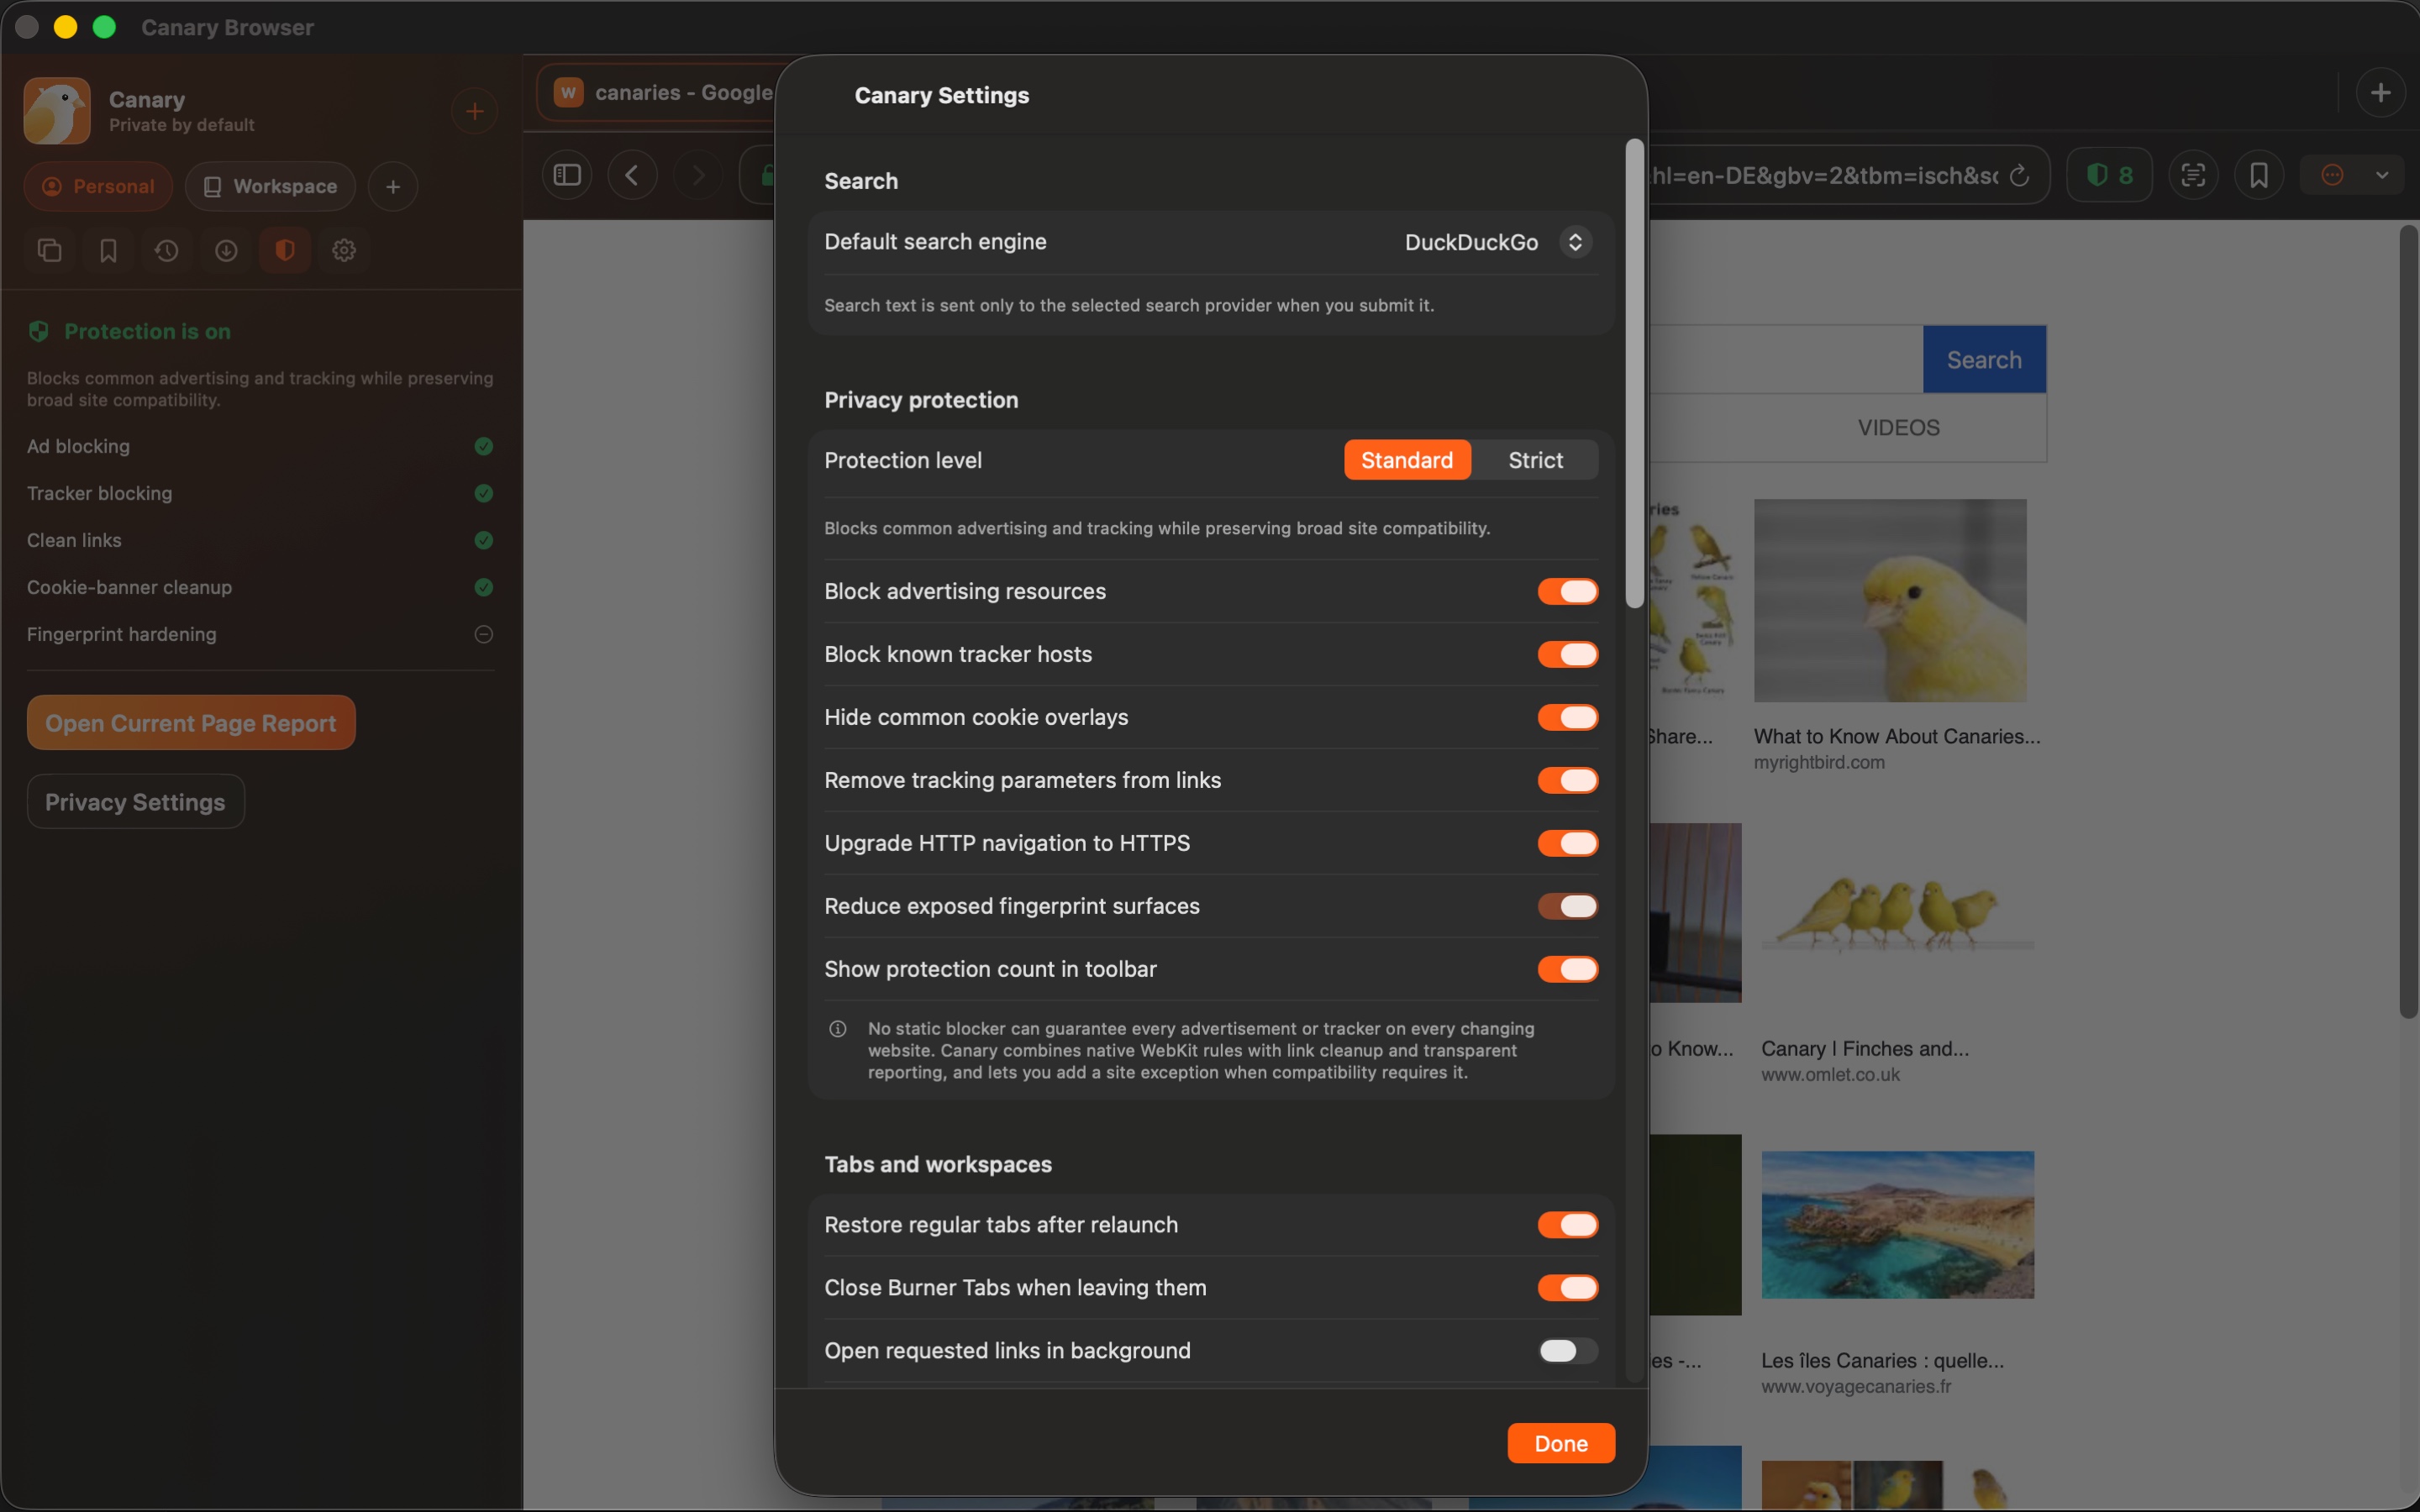2420x1512 pixels.
Task: Open myrightbird.com link
Action: (x=1819, y=763)
